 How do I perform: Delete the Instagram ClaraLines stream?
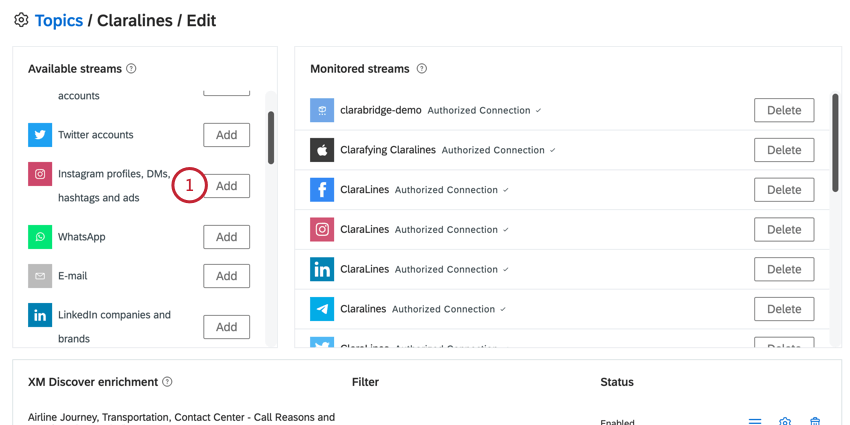click(784, 229)
